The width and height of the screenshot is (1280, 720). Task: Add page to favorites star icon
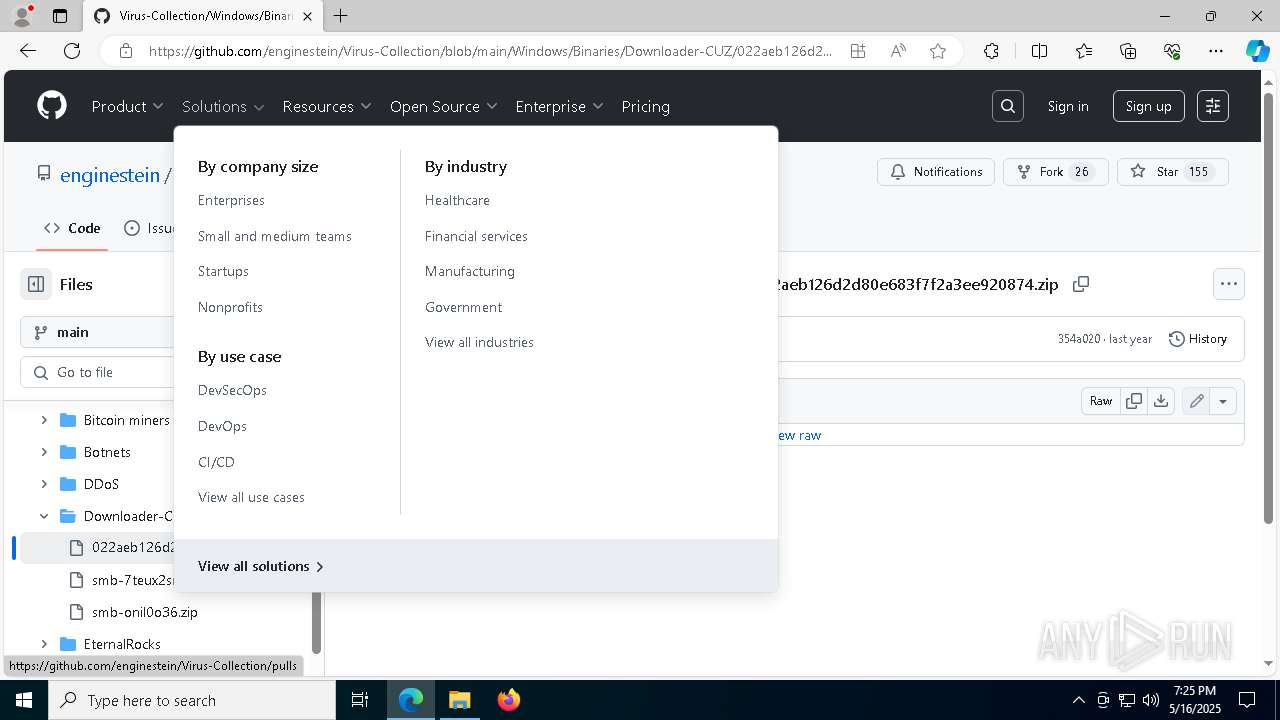click(938, 51)
